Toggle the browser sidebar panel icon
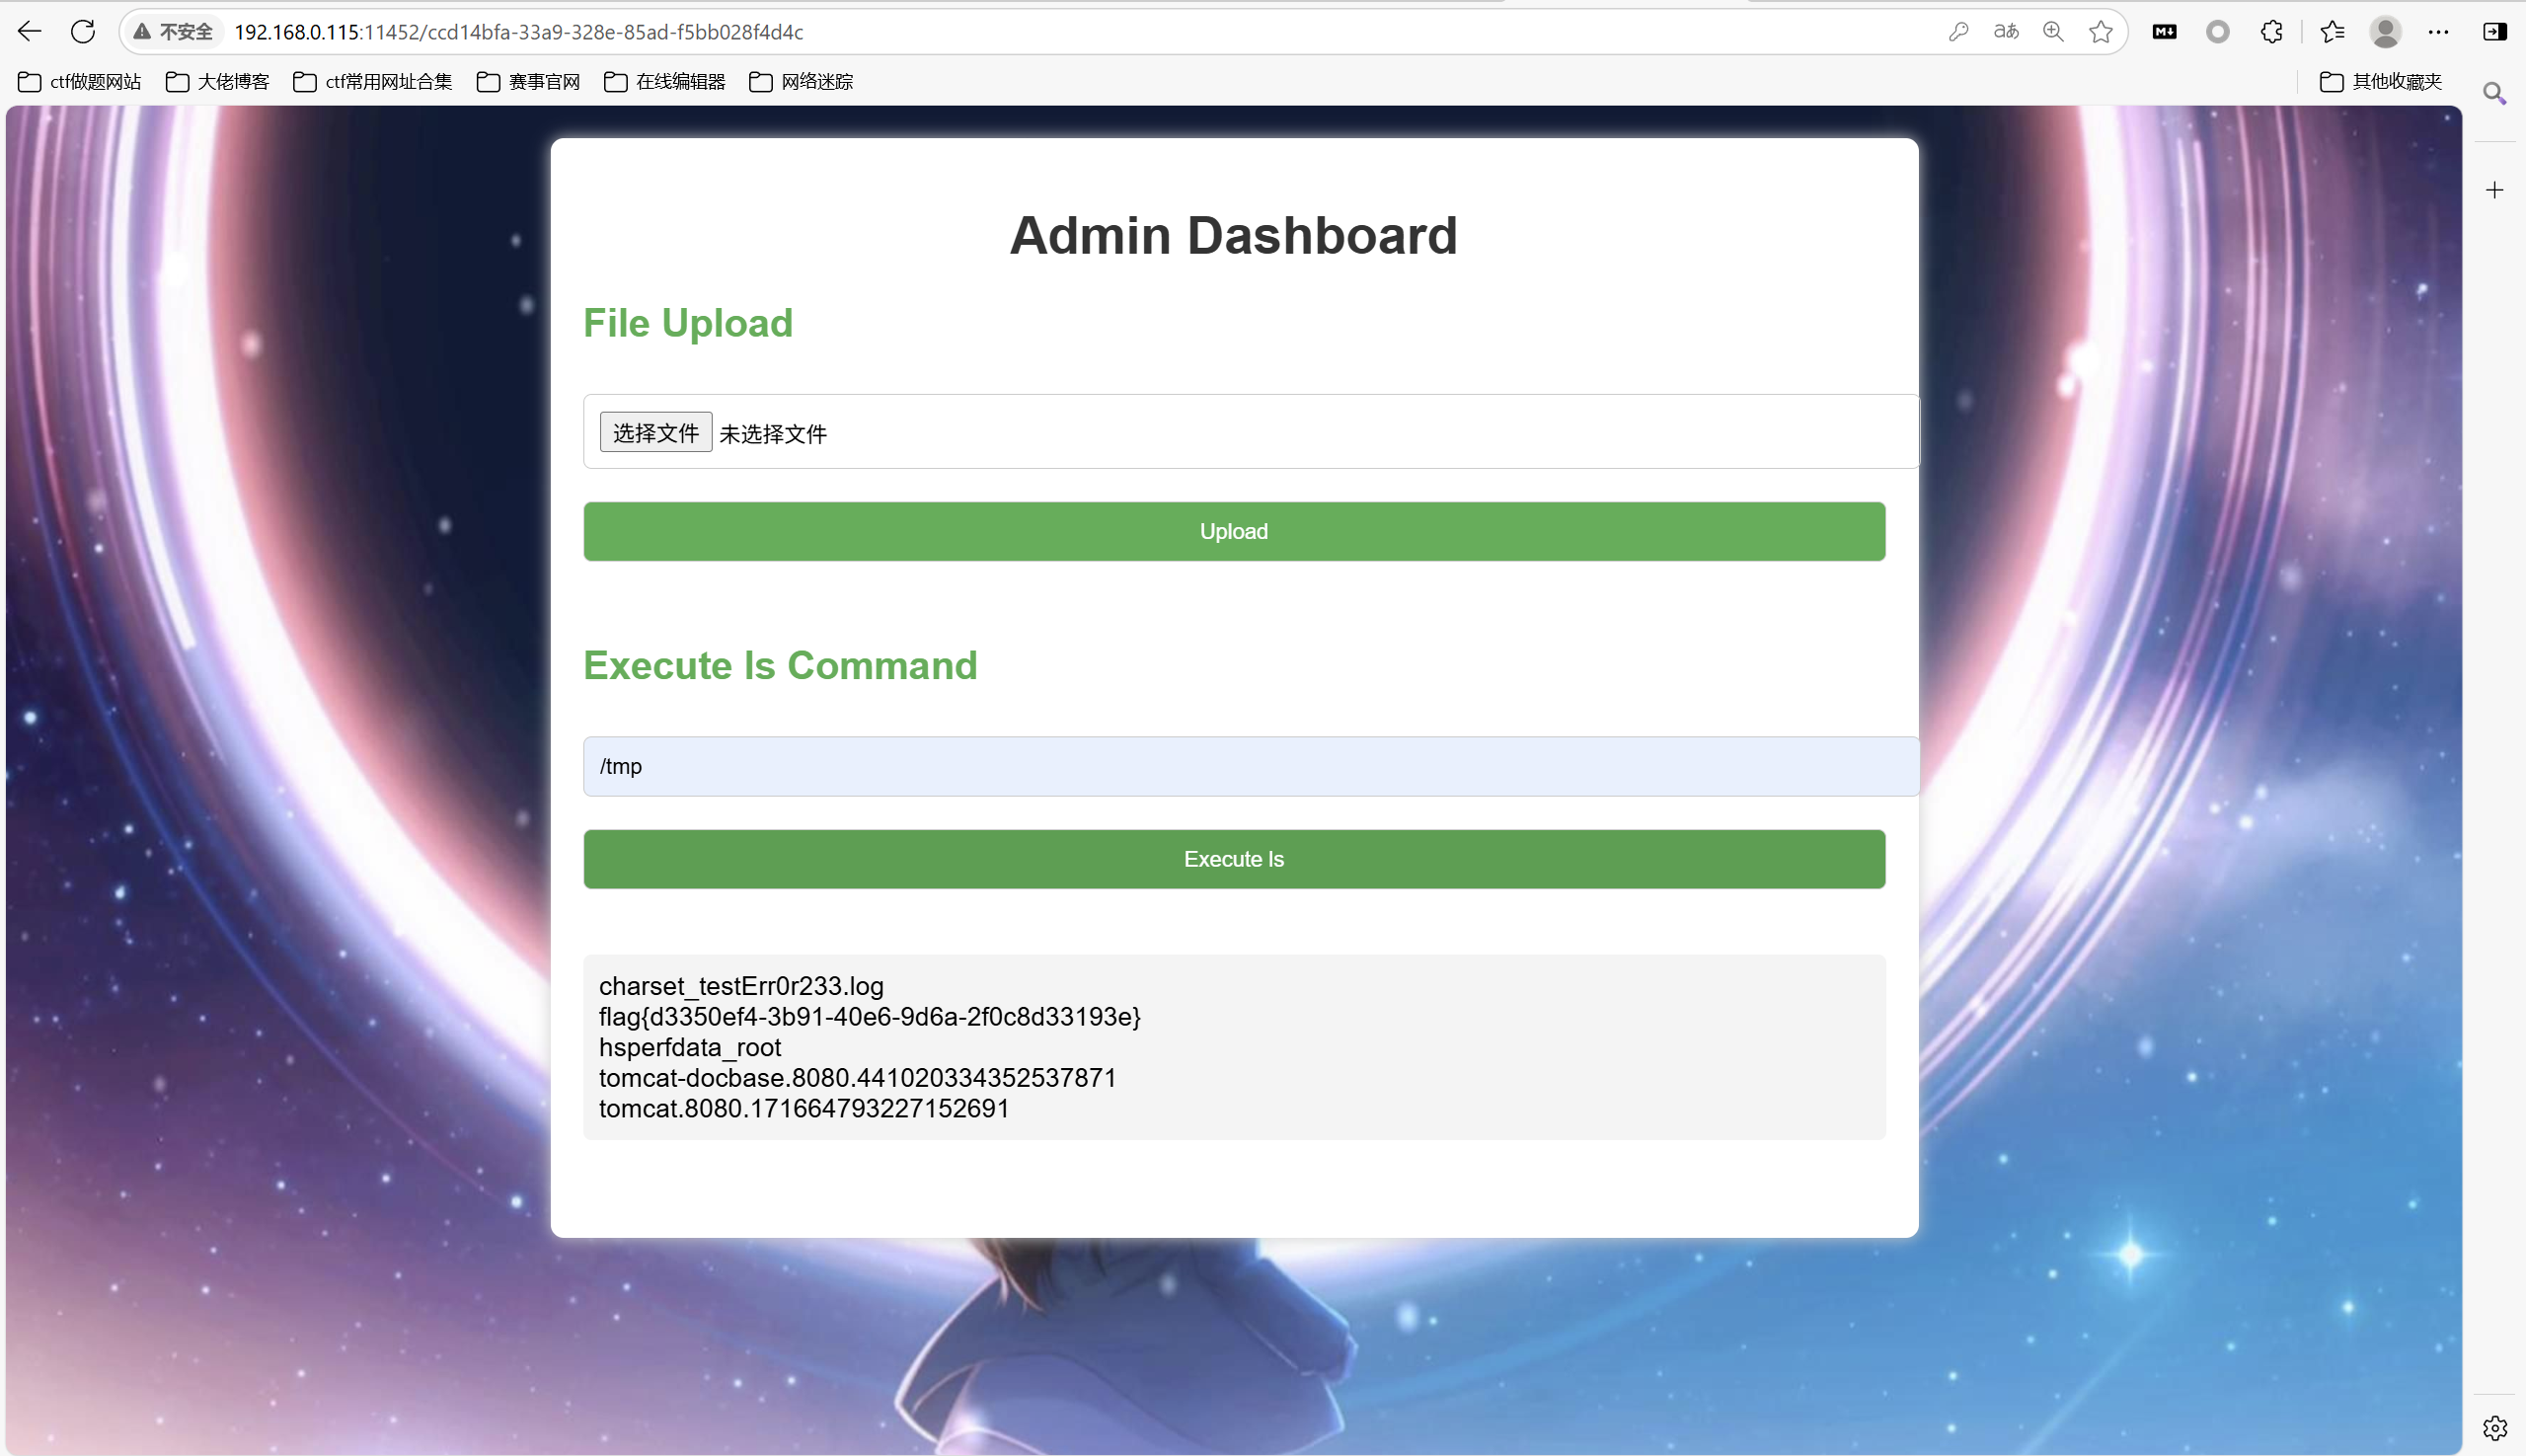This screenshot has height=1456, width=2526. [2495, 32]
